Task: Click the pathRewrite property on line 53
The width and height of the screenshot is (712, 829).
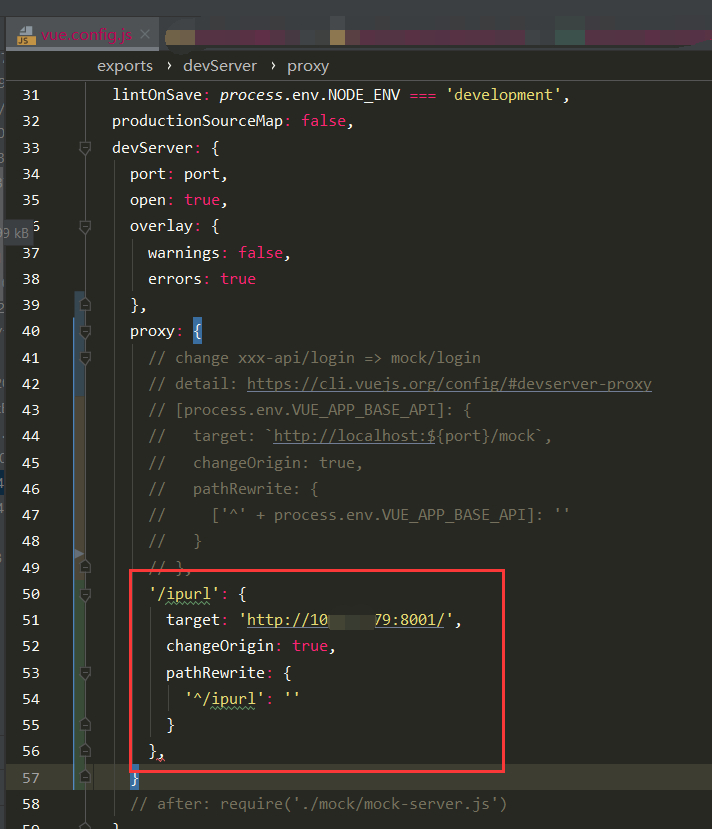Action: click(x=216, y=673)
